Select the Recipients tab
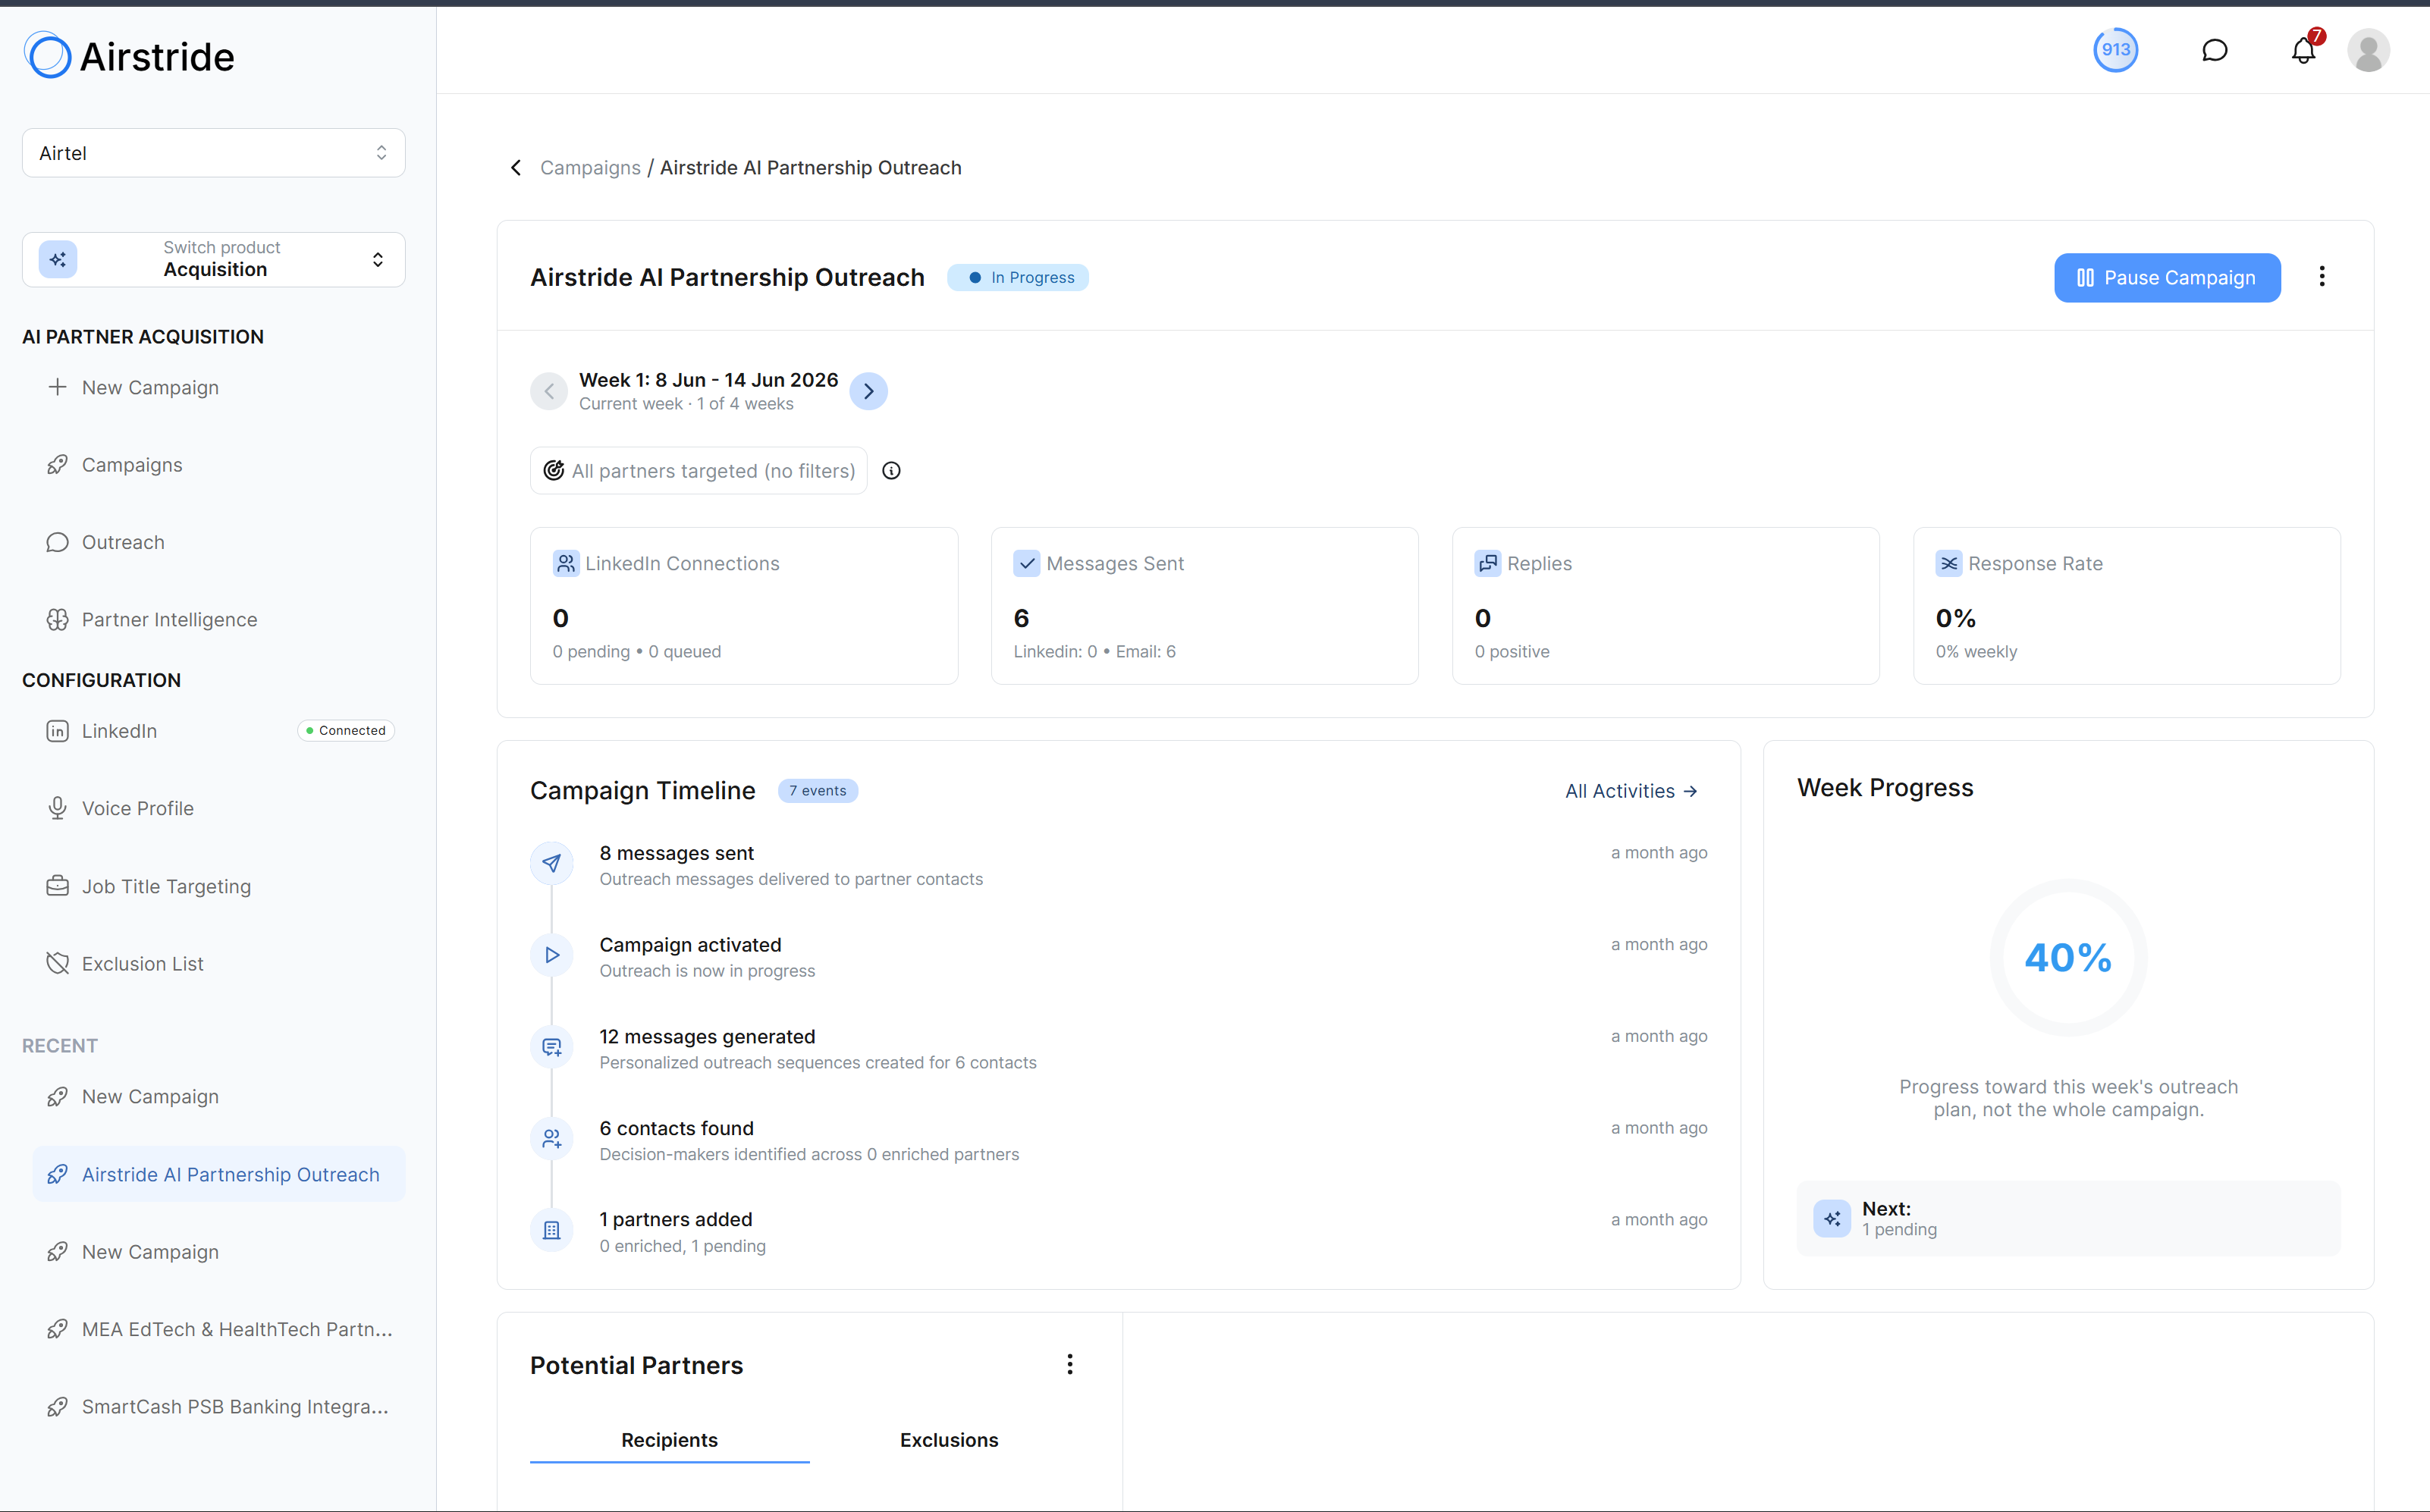The height and width of the screenshot is (1512, 2430). [x=669, y=1440]
